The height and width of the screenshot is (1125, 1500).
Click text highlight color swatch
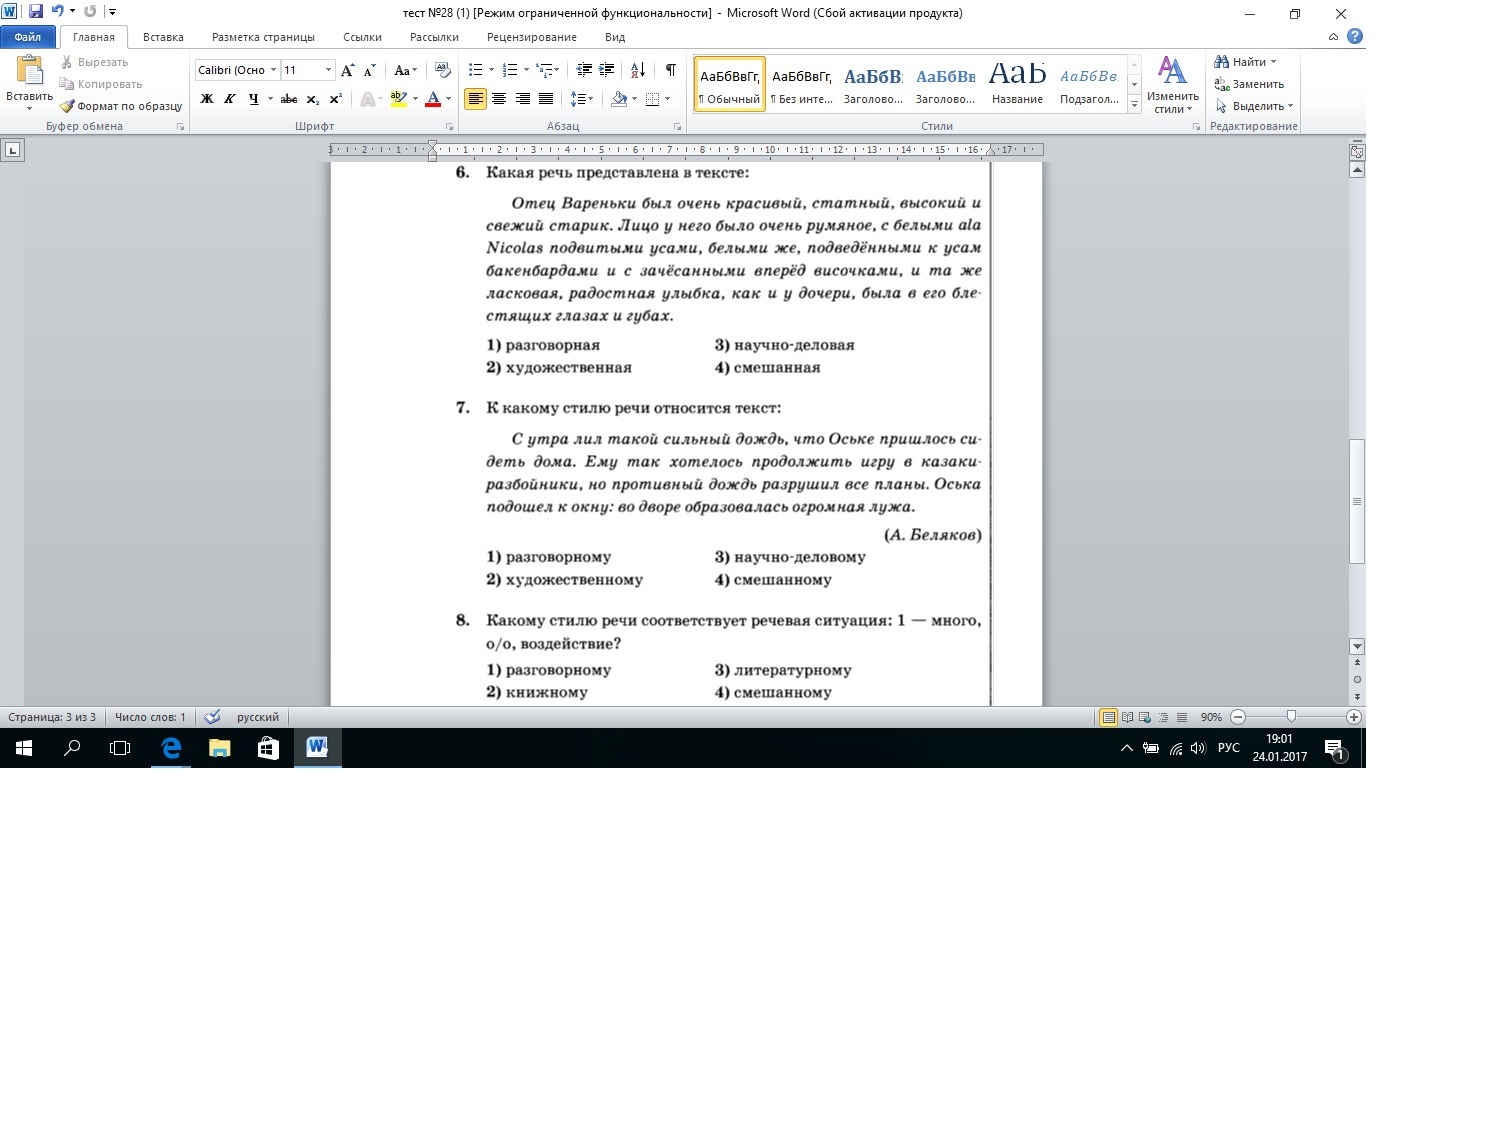pos(398,99)
